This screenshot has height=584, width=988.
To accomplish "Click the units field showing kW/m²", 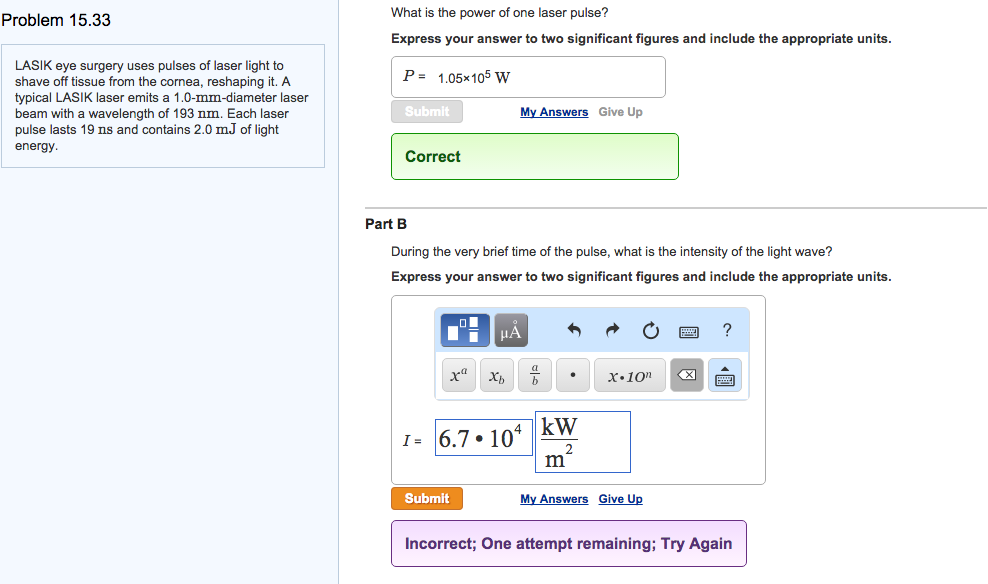I will [x=582, y=442].
